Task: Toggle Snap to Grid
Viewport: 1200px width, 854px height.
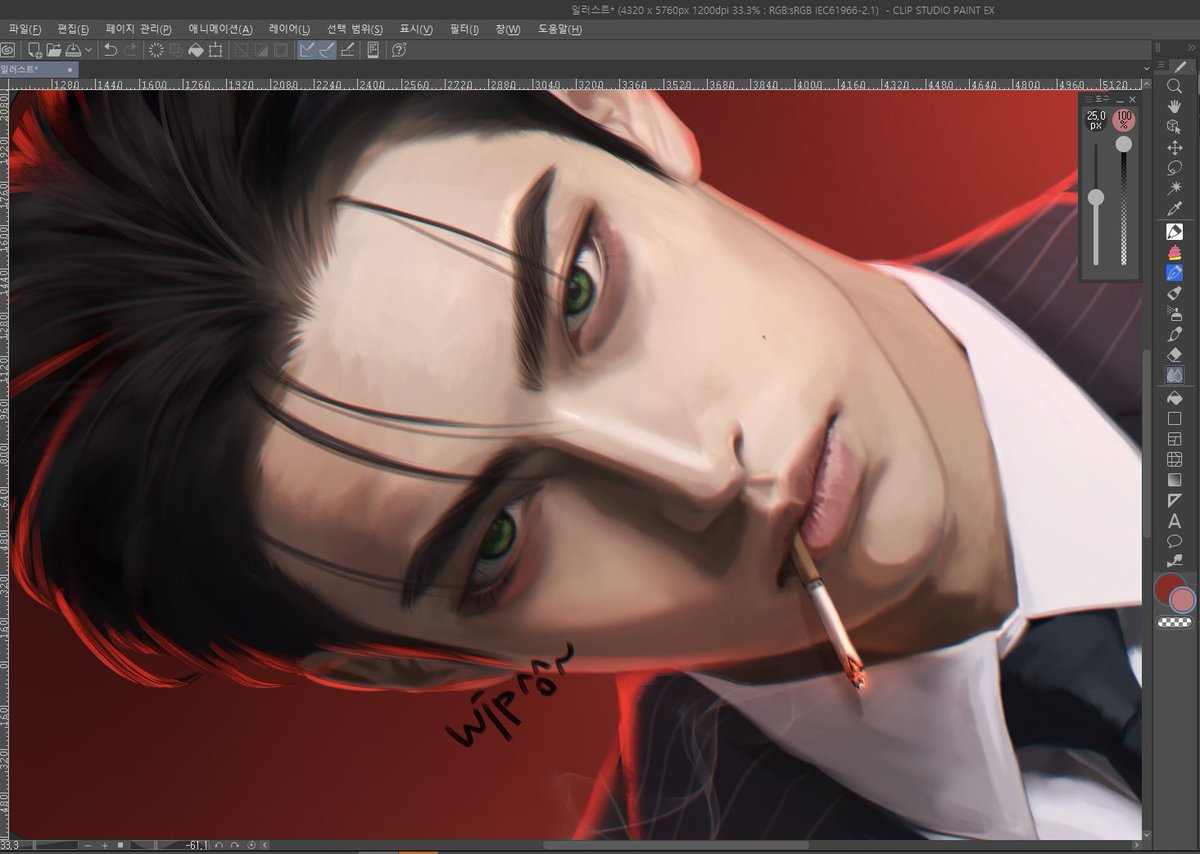Action: (347, 49)
